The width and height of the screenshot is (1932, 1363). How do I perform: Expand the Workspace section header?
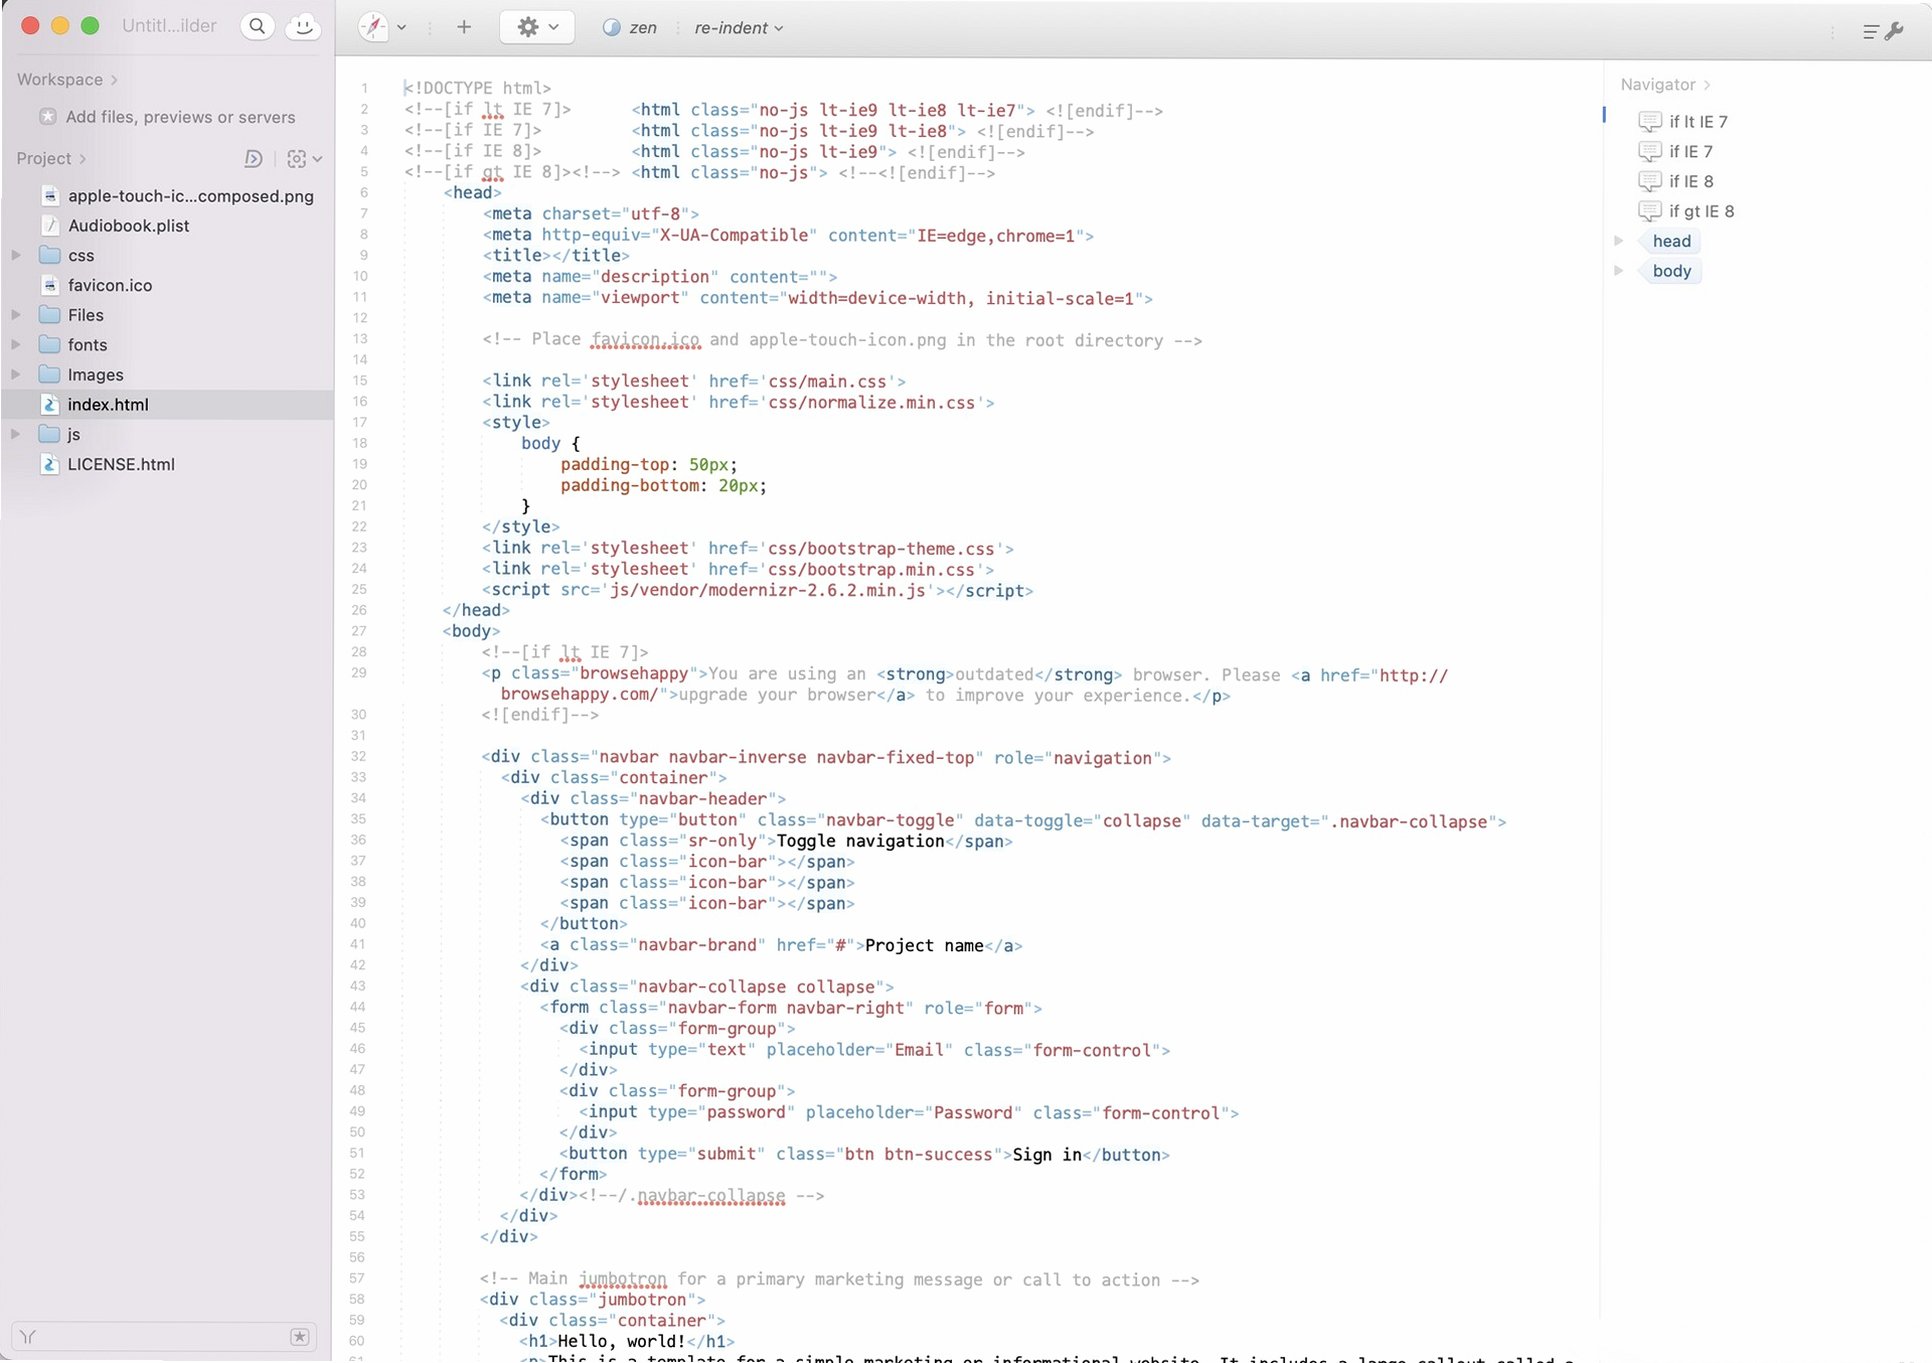point(67,79)
